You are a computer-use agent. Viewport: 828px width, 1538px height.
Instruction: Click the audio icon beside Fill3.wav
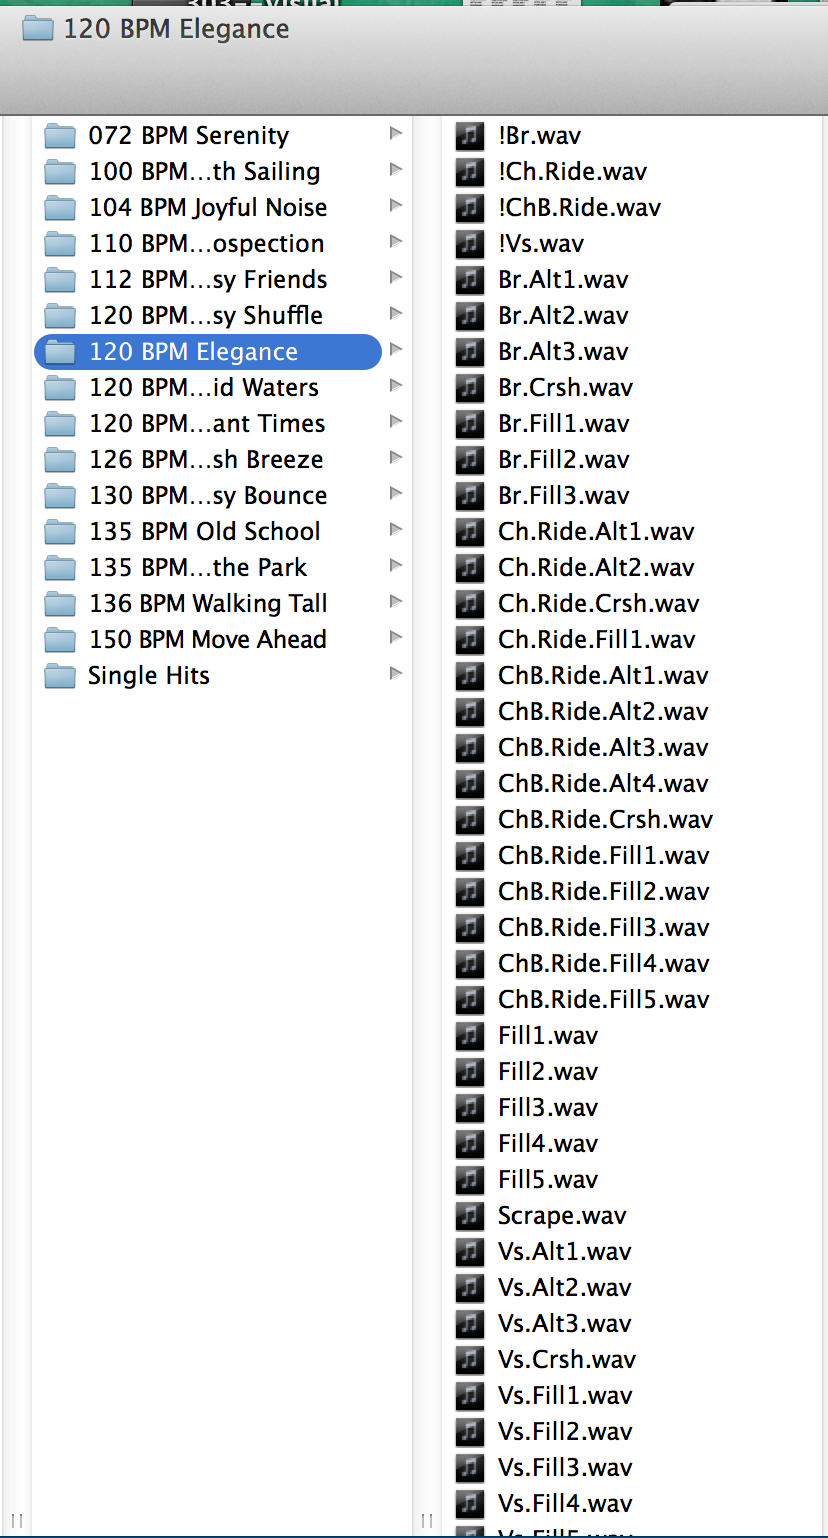(469, 1108)
